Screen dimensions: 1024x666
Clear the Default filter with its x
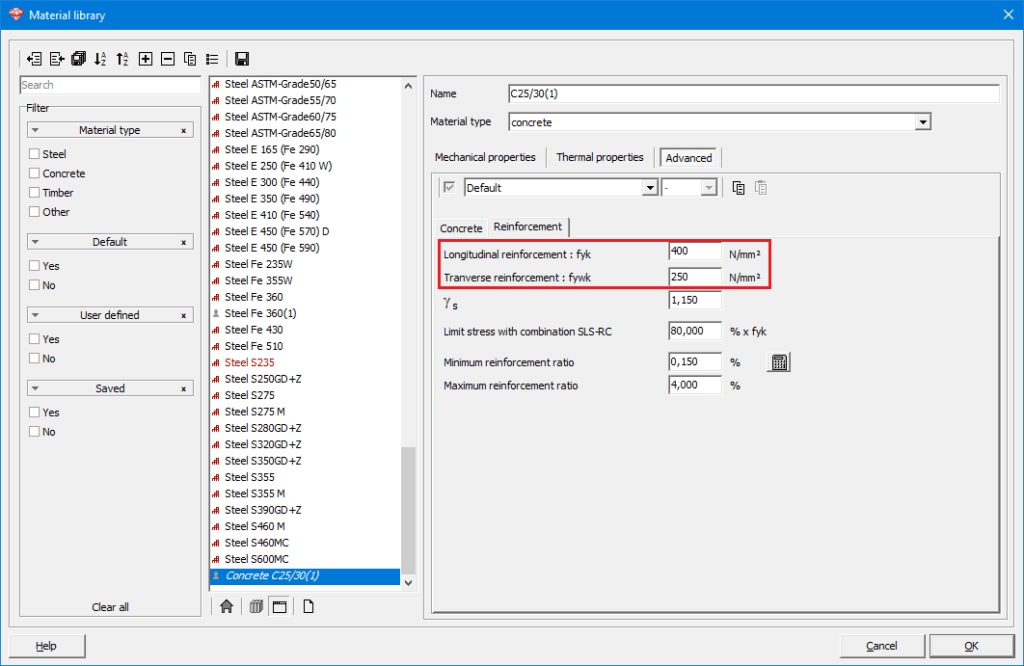[184, 242]
